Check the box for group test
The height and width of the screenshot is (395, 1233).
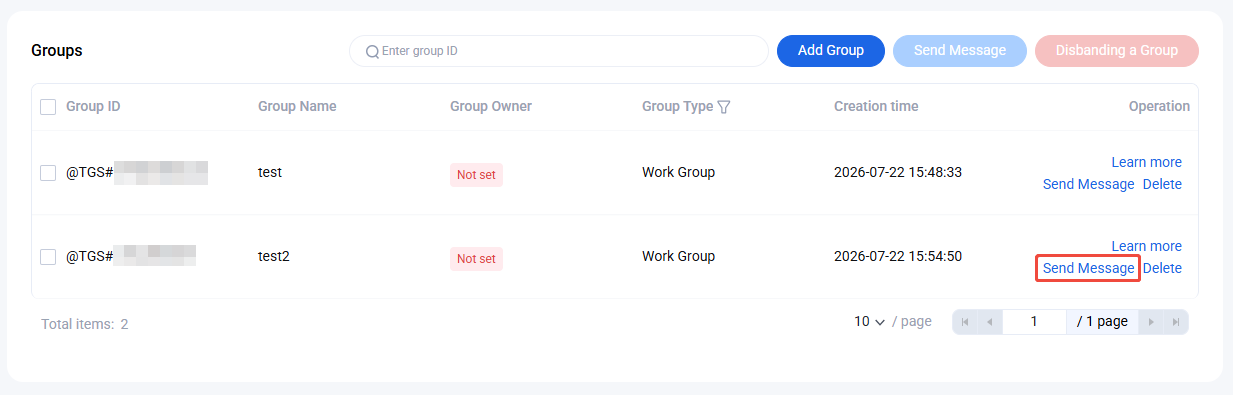pyautogui.click(x=48, y=173)
